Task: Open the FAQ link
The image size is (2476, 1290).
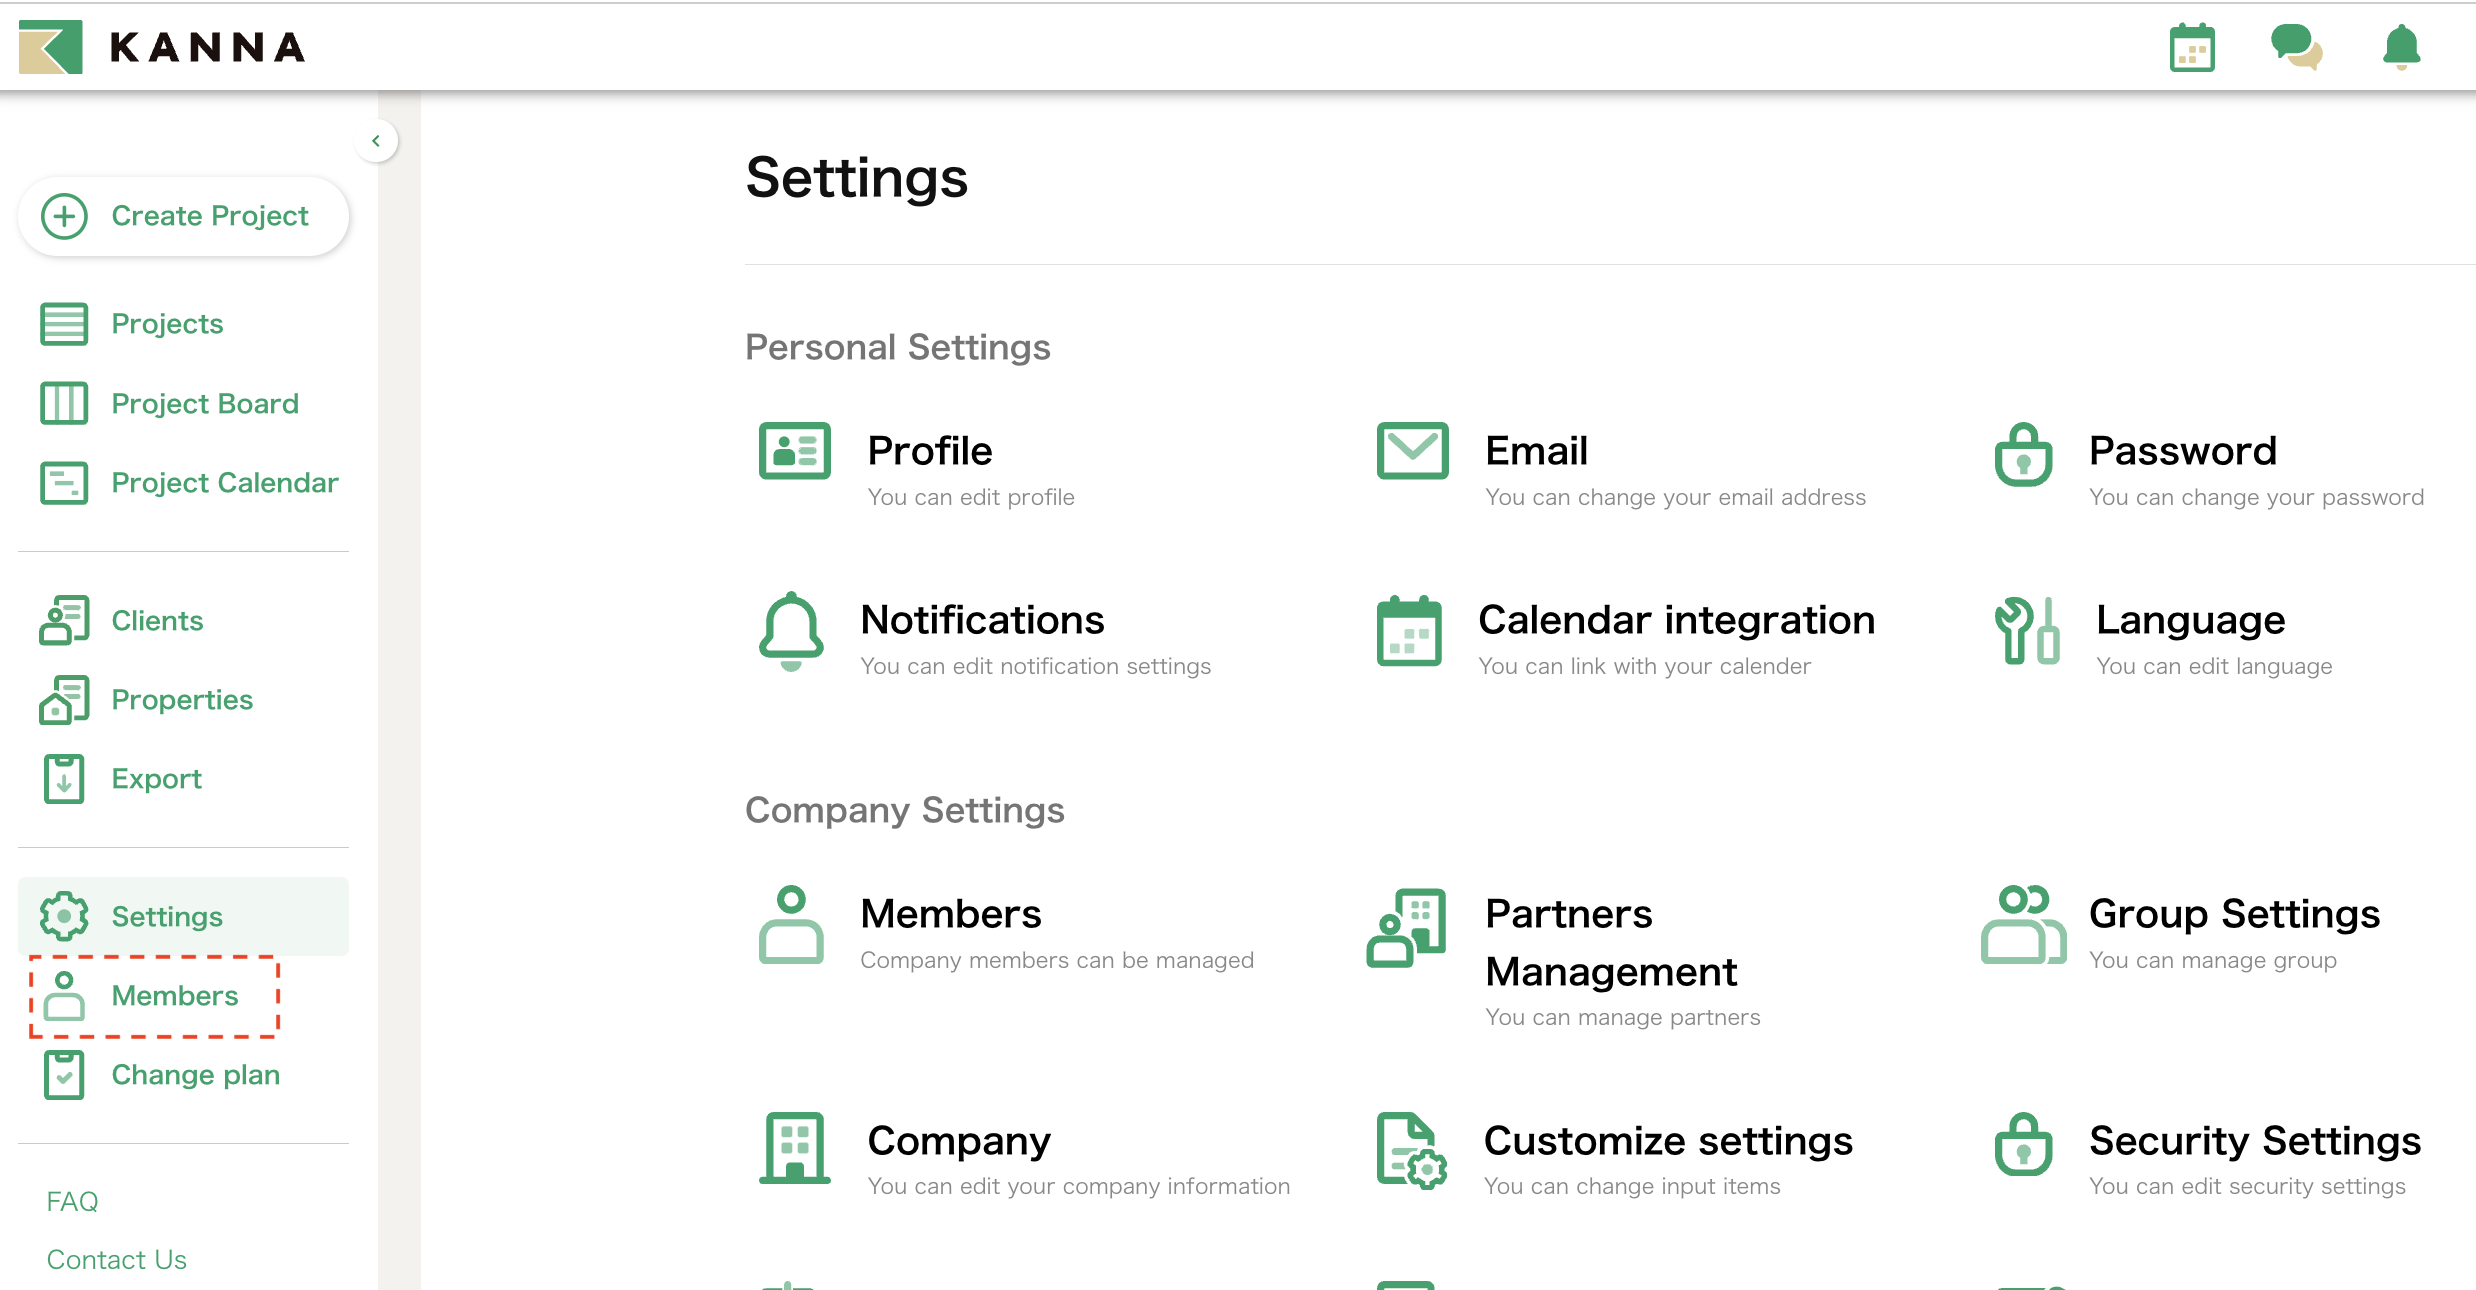Action: coord(72,1201)
